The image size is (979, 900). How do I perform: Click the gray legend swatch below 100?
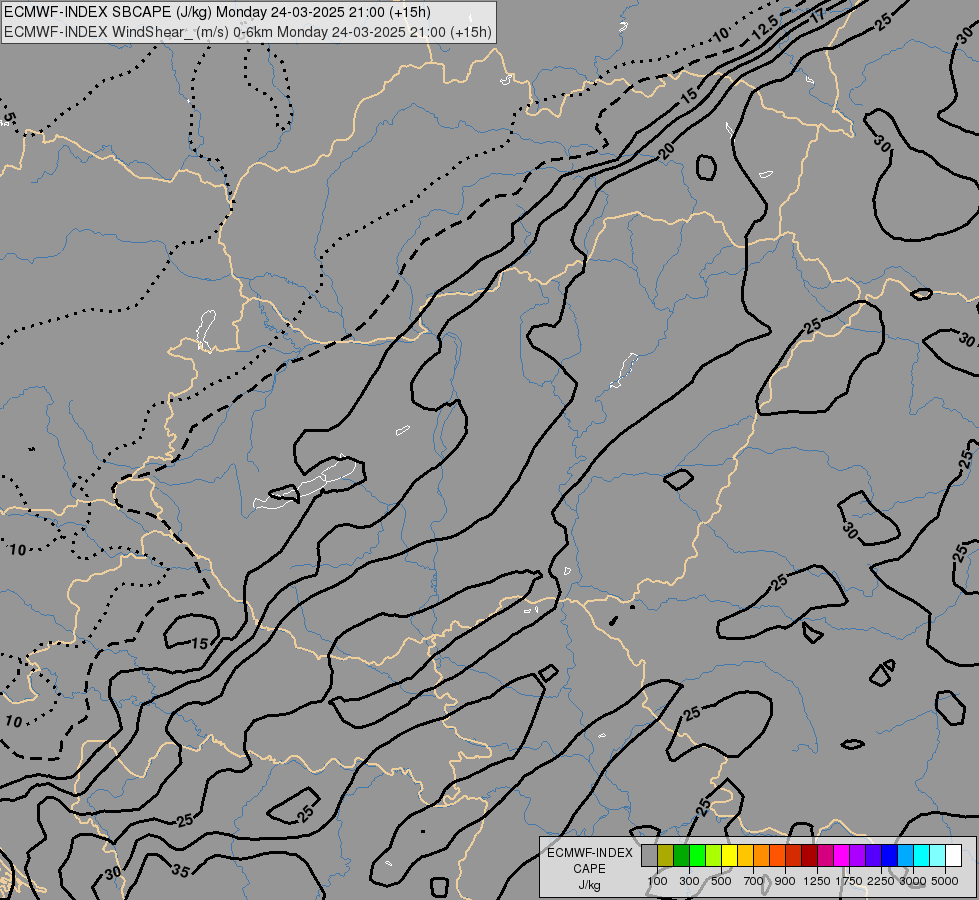(x=649, y=856)
